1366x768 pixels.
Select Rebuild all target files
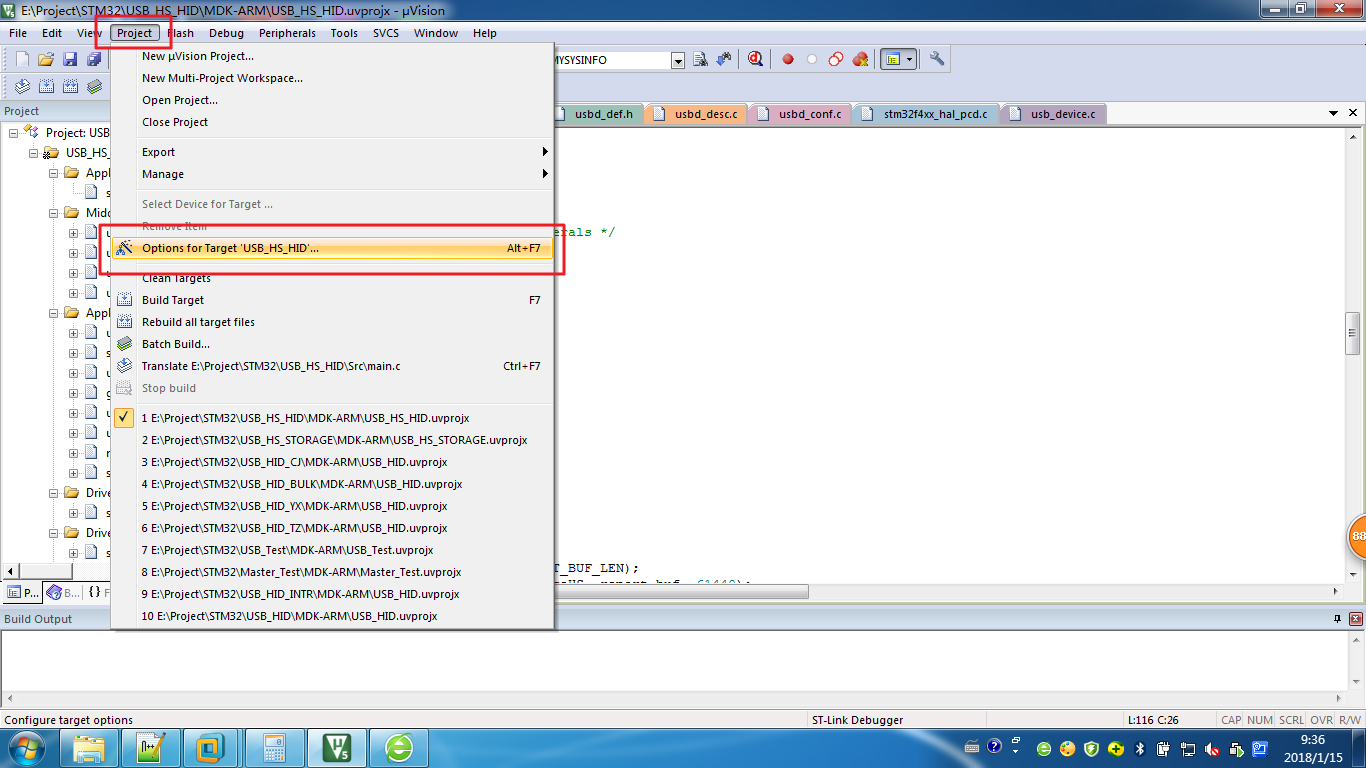(332, 322)
